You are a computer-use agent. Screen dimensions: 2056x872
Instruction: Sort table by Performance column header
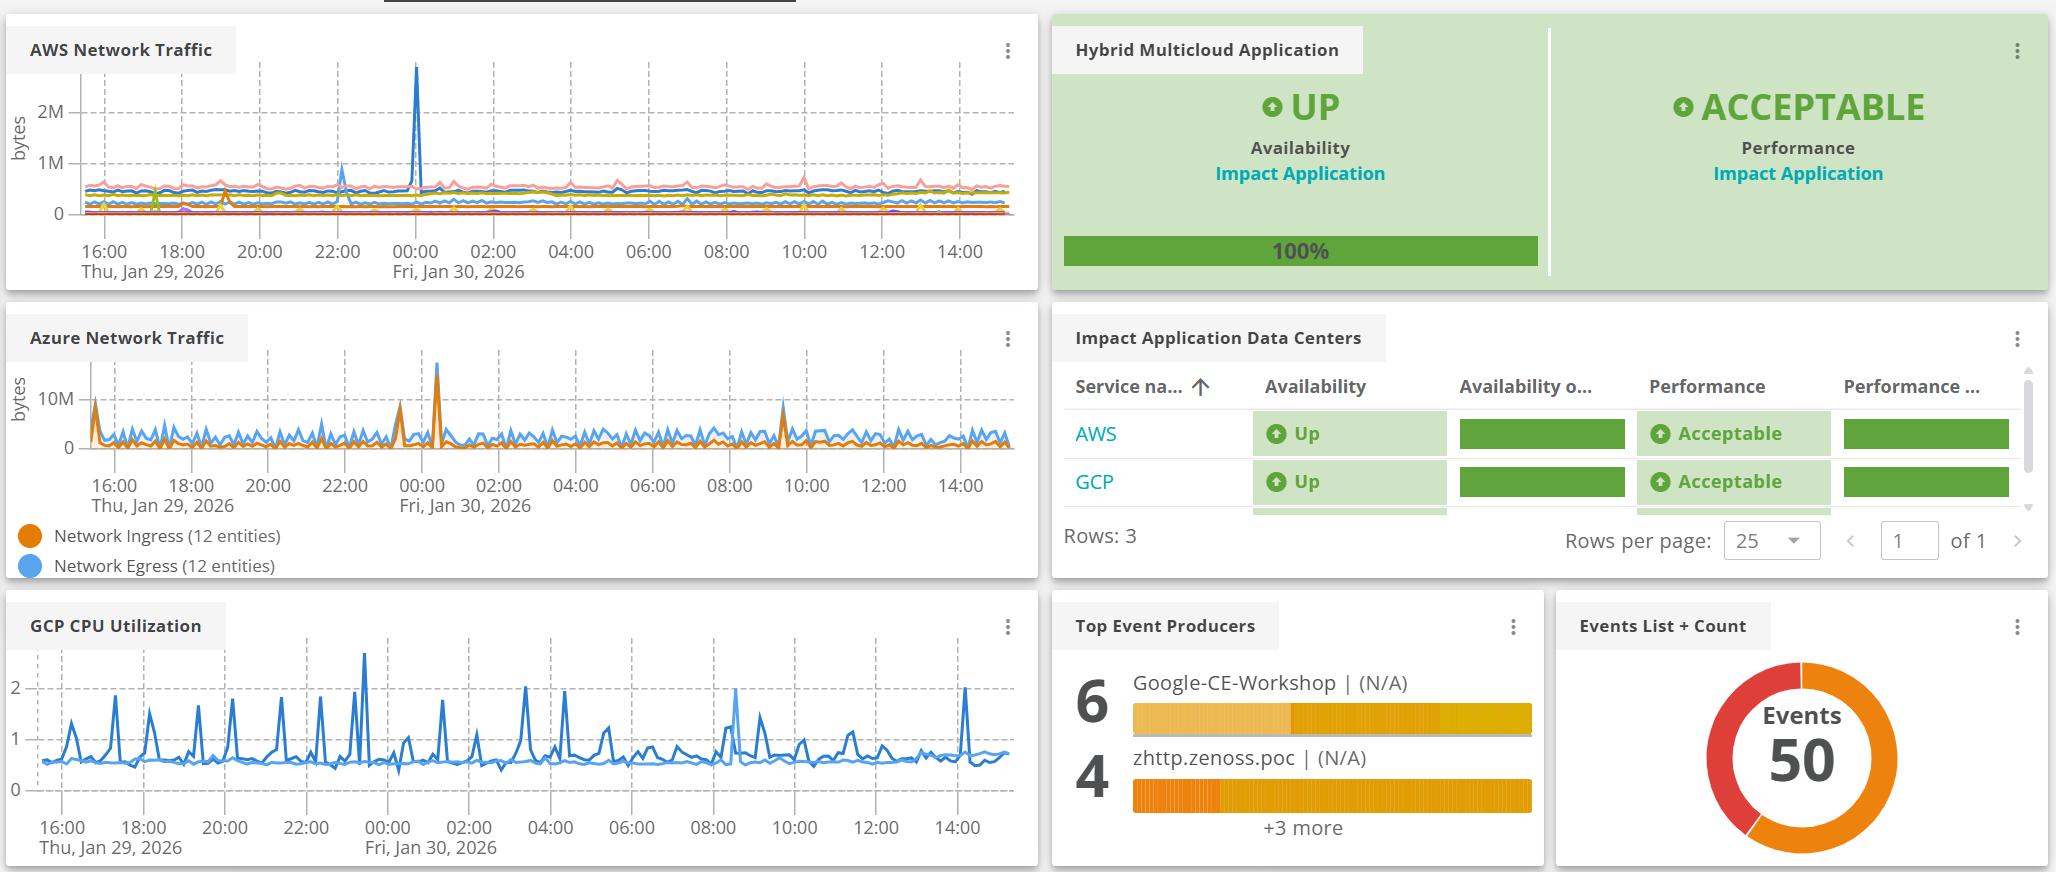tap(1706, 387)
